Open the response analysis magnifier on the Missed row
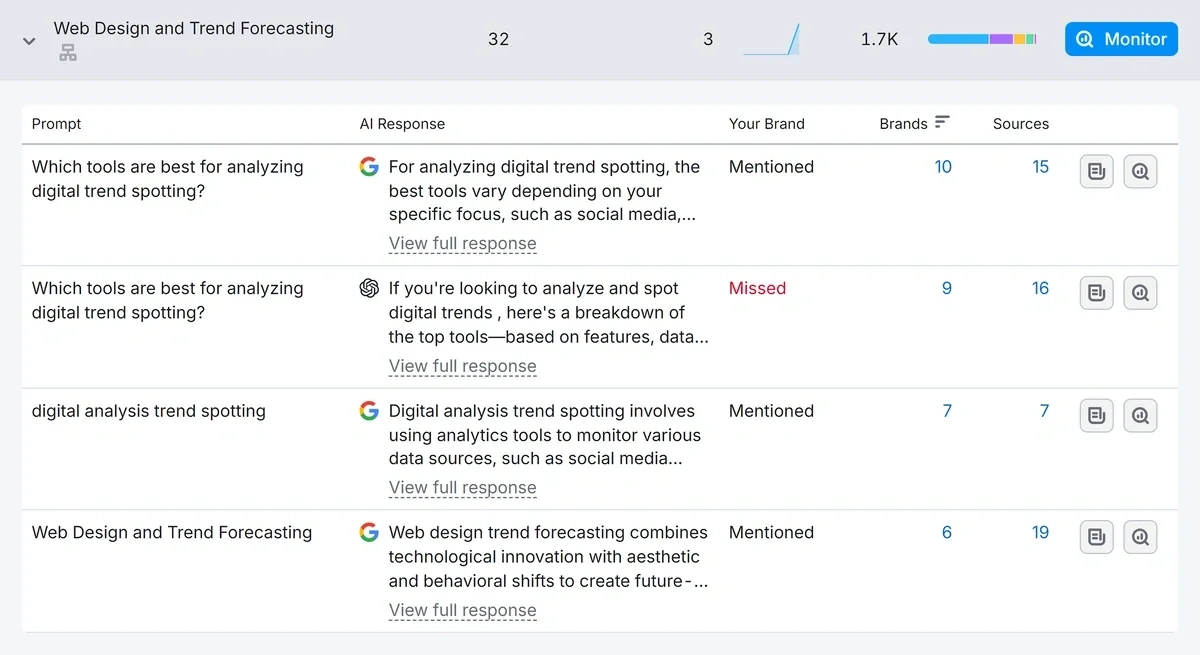 [x=1140, y=292]
